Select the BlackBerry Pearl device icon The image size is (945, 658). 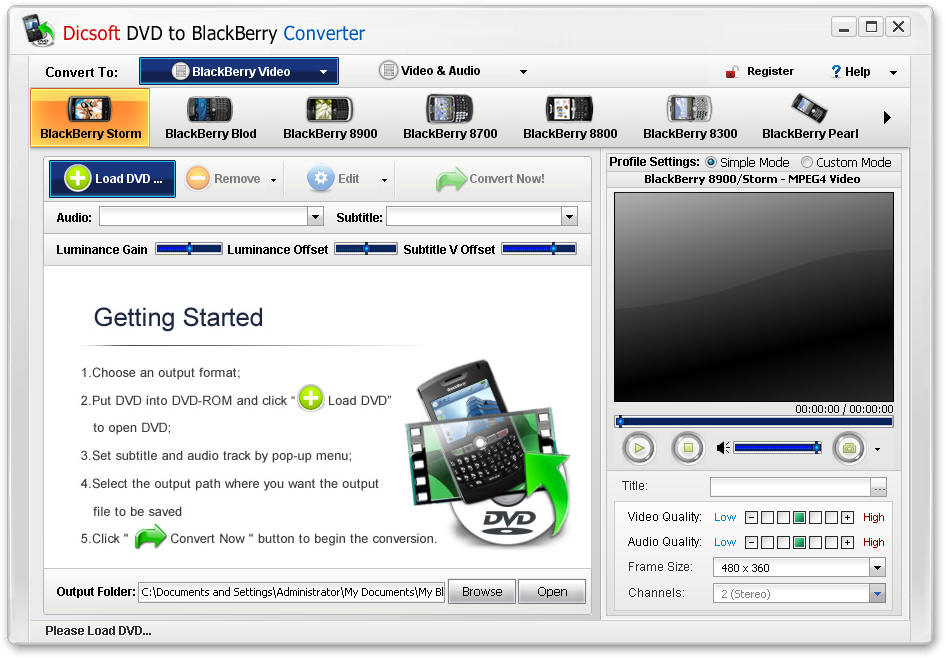809,118
